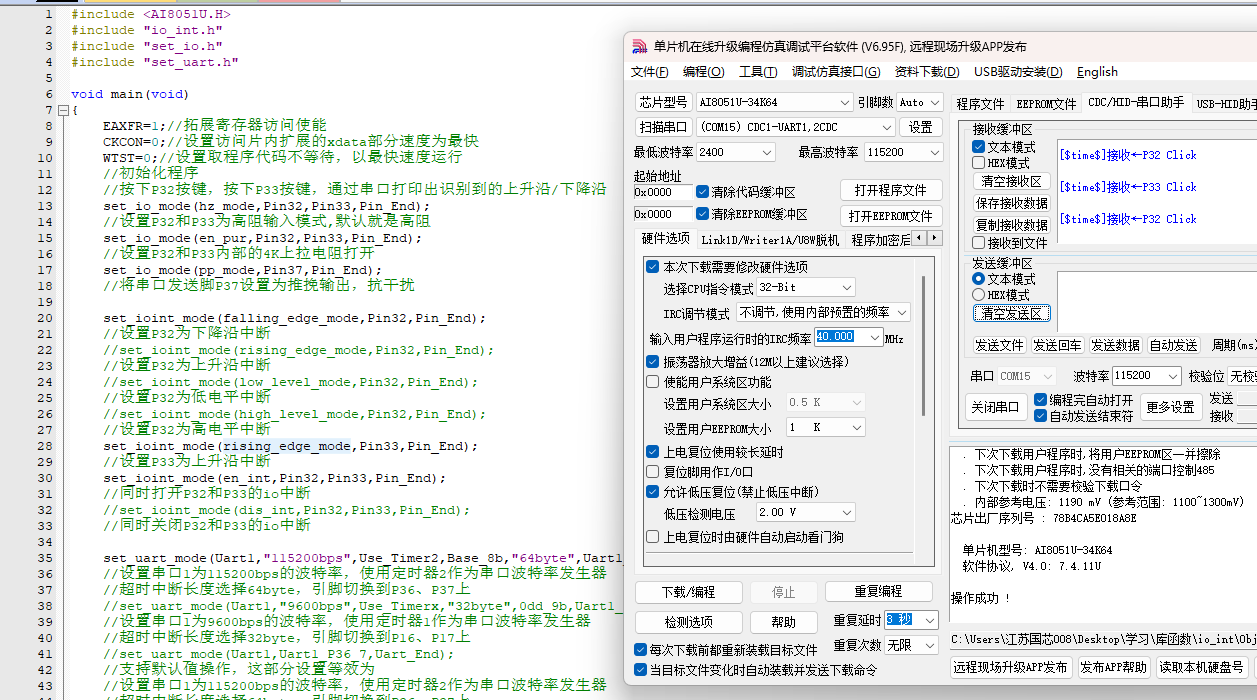Click the 关闭串口 button
The width and height of the screenshot is (1257, 700).
(x=994, y=407)
